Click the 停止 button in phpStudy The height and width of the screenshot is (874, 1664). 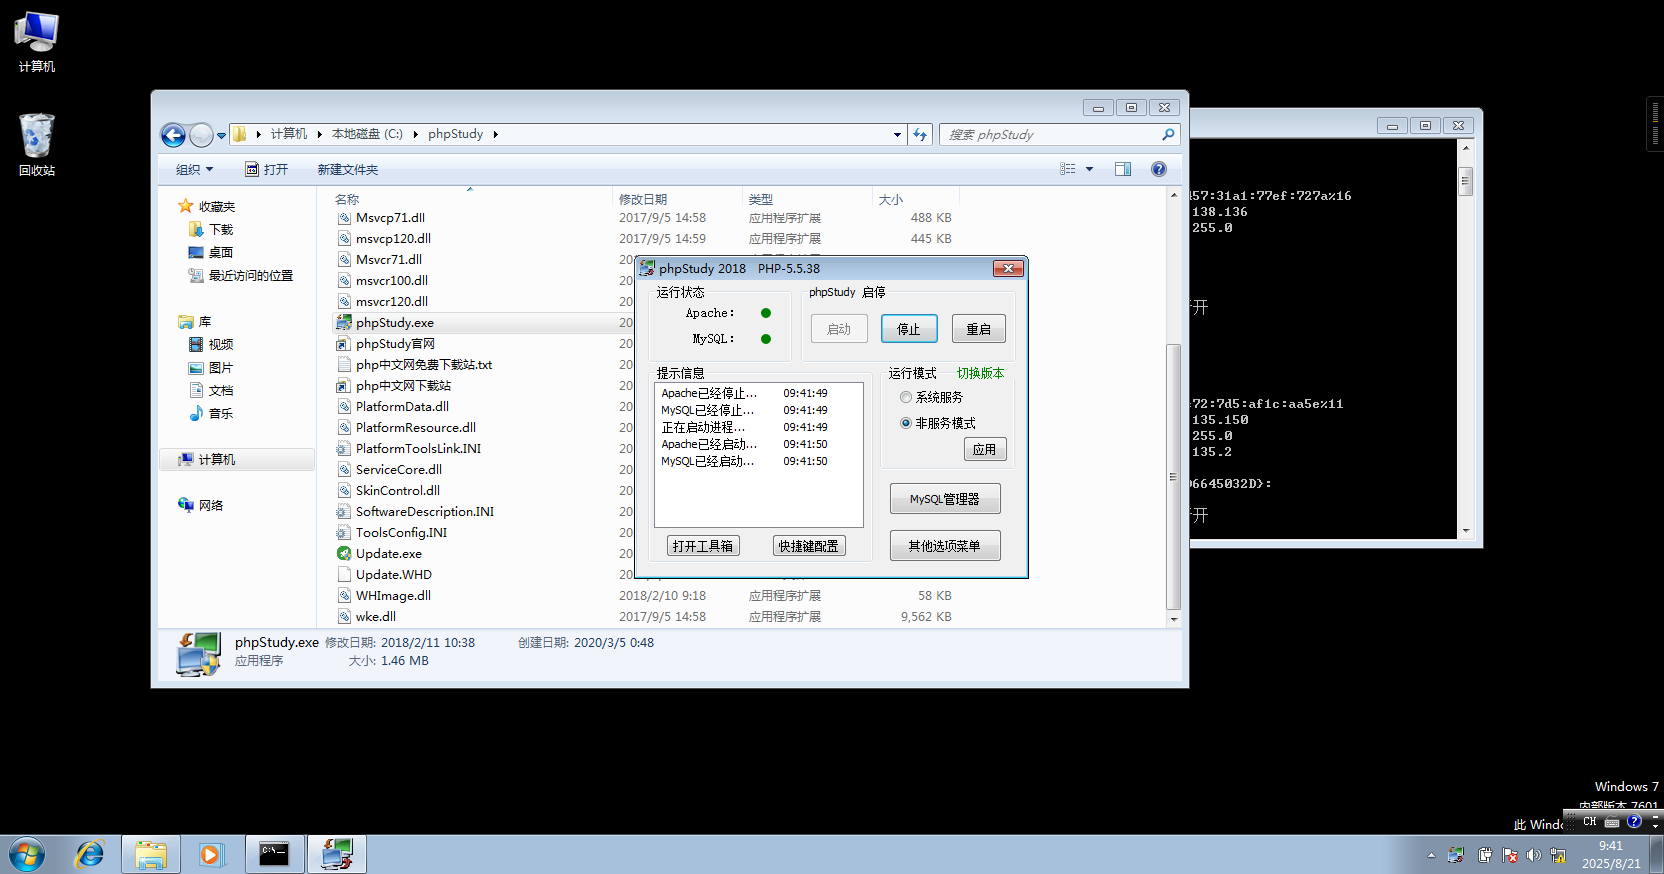click(x=909, y=329)
